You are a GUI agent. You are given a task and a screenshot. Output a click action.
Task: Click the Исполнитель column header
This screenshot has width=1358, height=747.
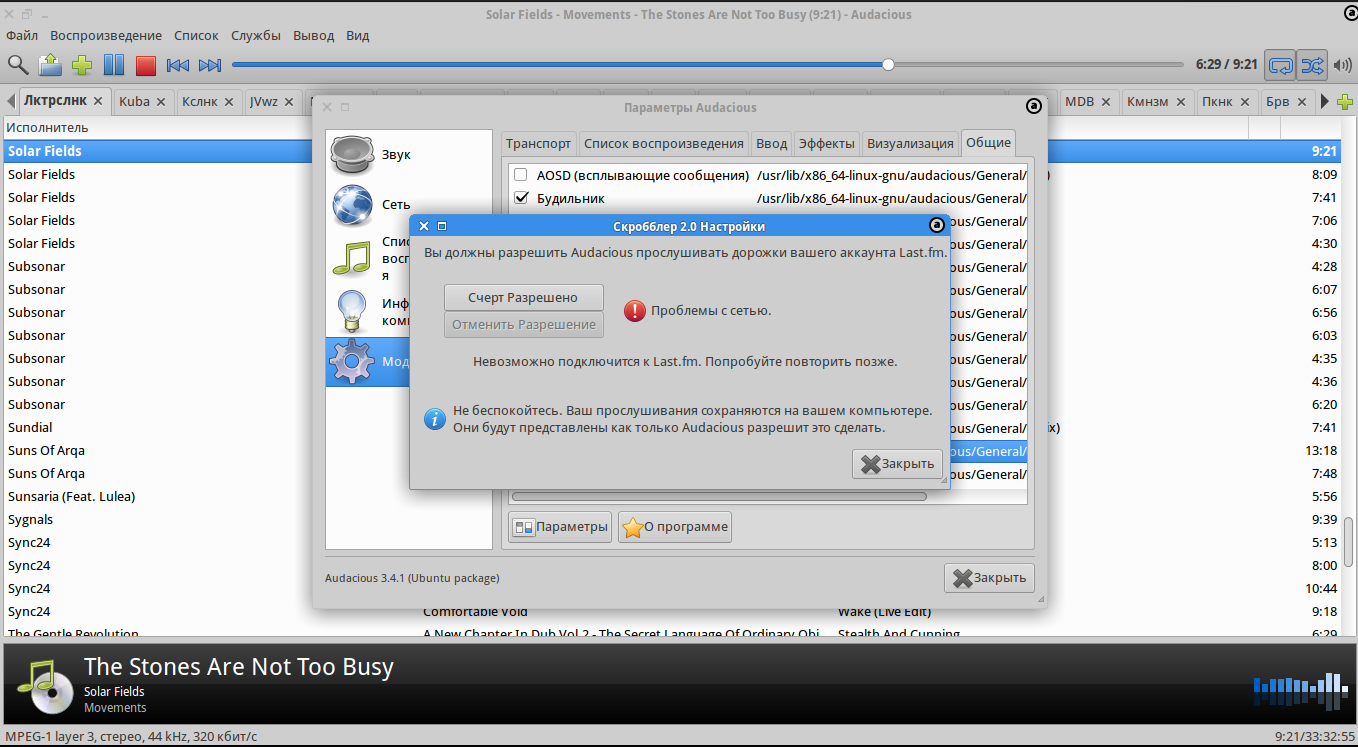point(48,127)
